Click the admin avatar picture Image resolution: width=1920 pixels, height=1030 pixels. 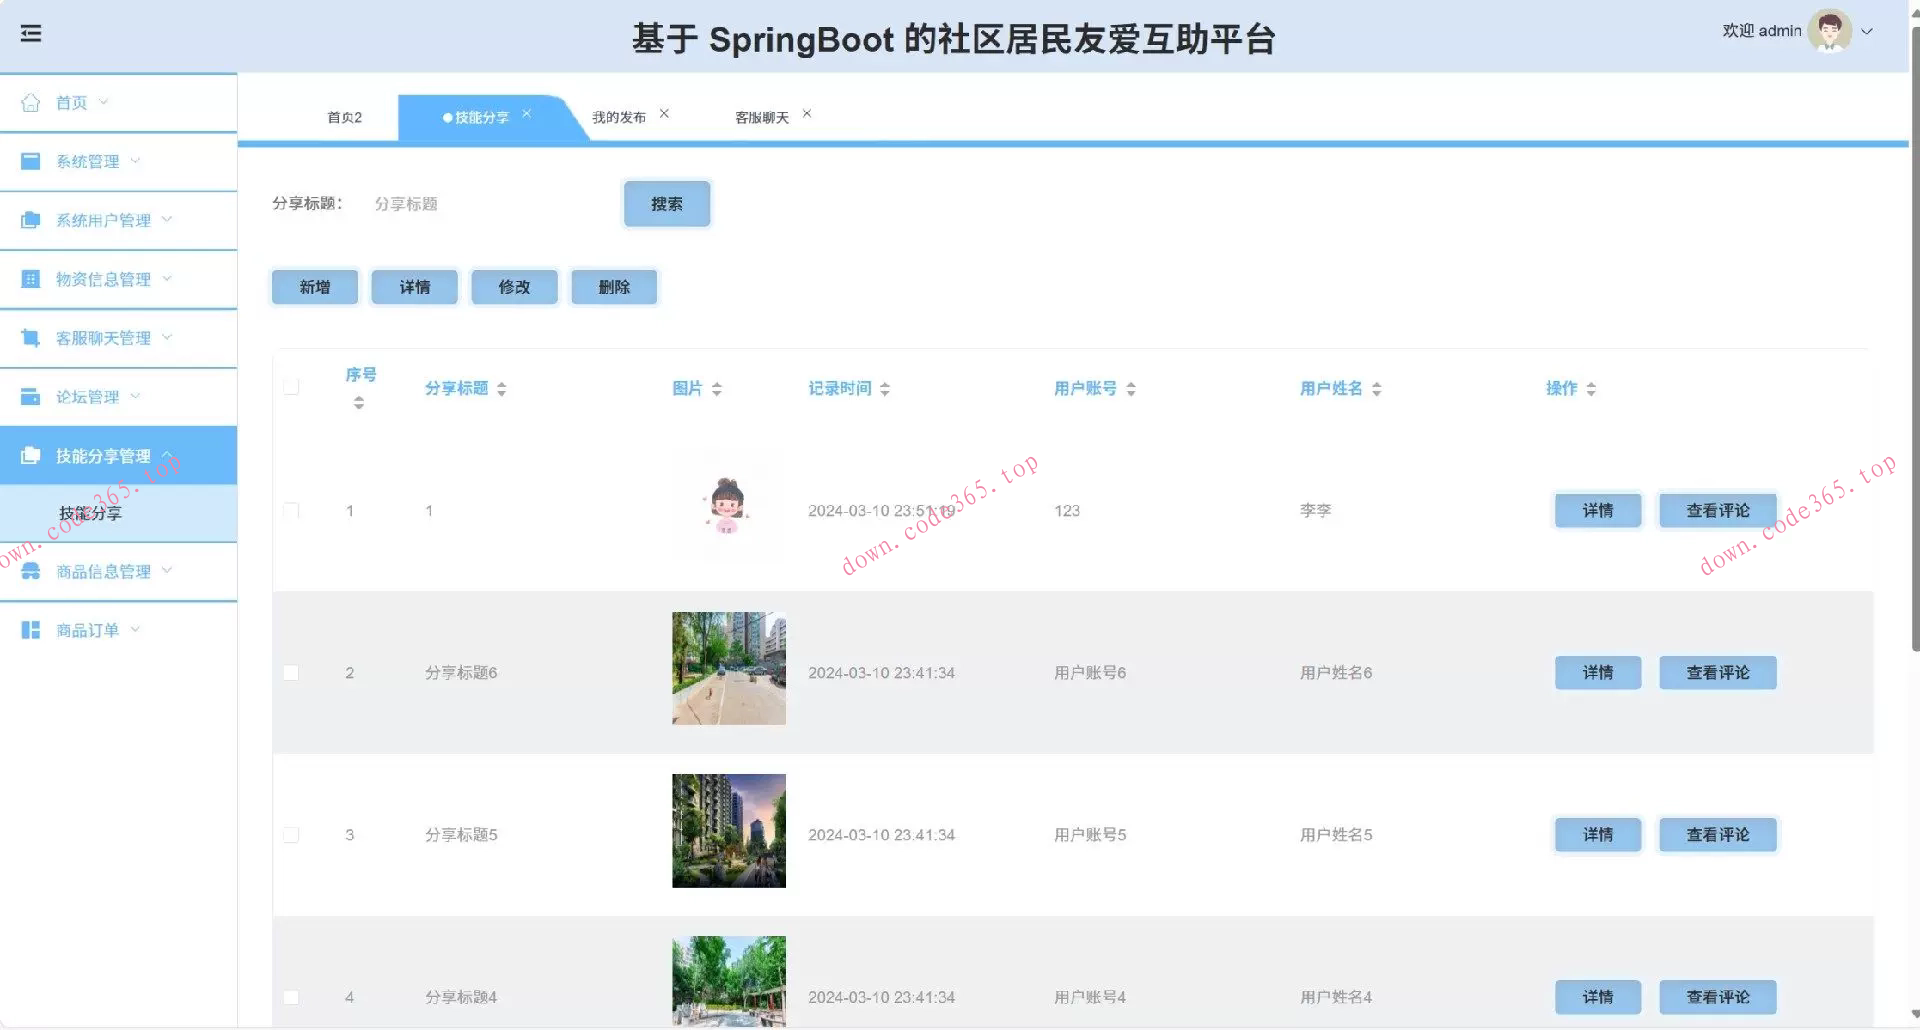coord(1830,31)
